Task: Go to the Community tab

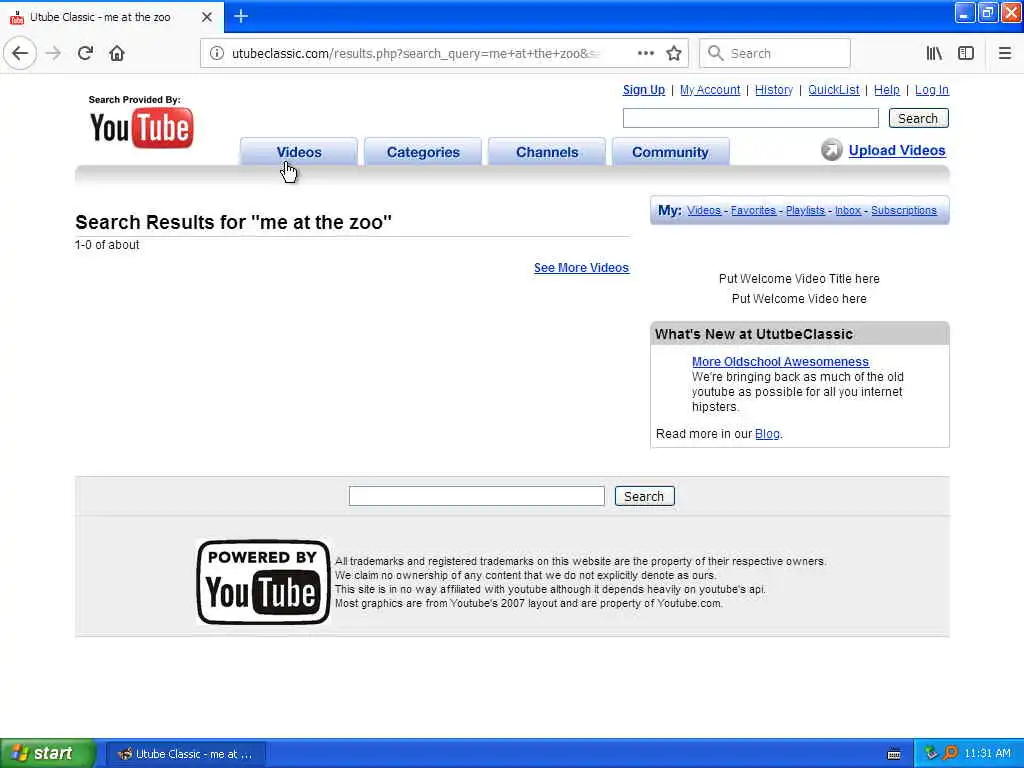Action: click(x=670, y=152)
